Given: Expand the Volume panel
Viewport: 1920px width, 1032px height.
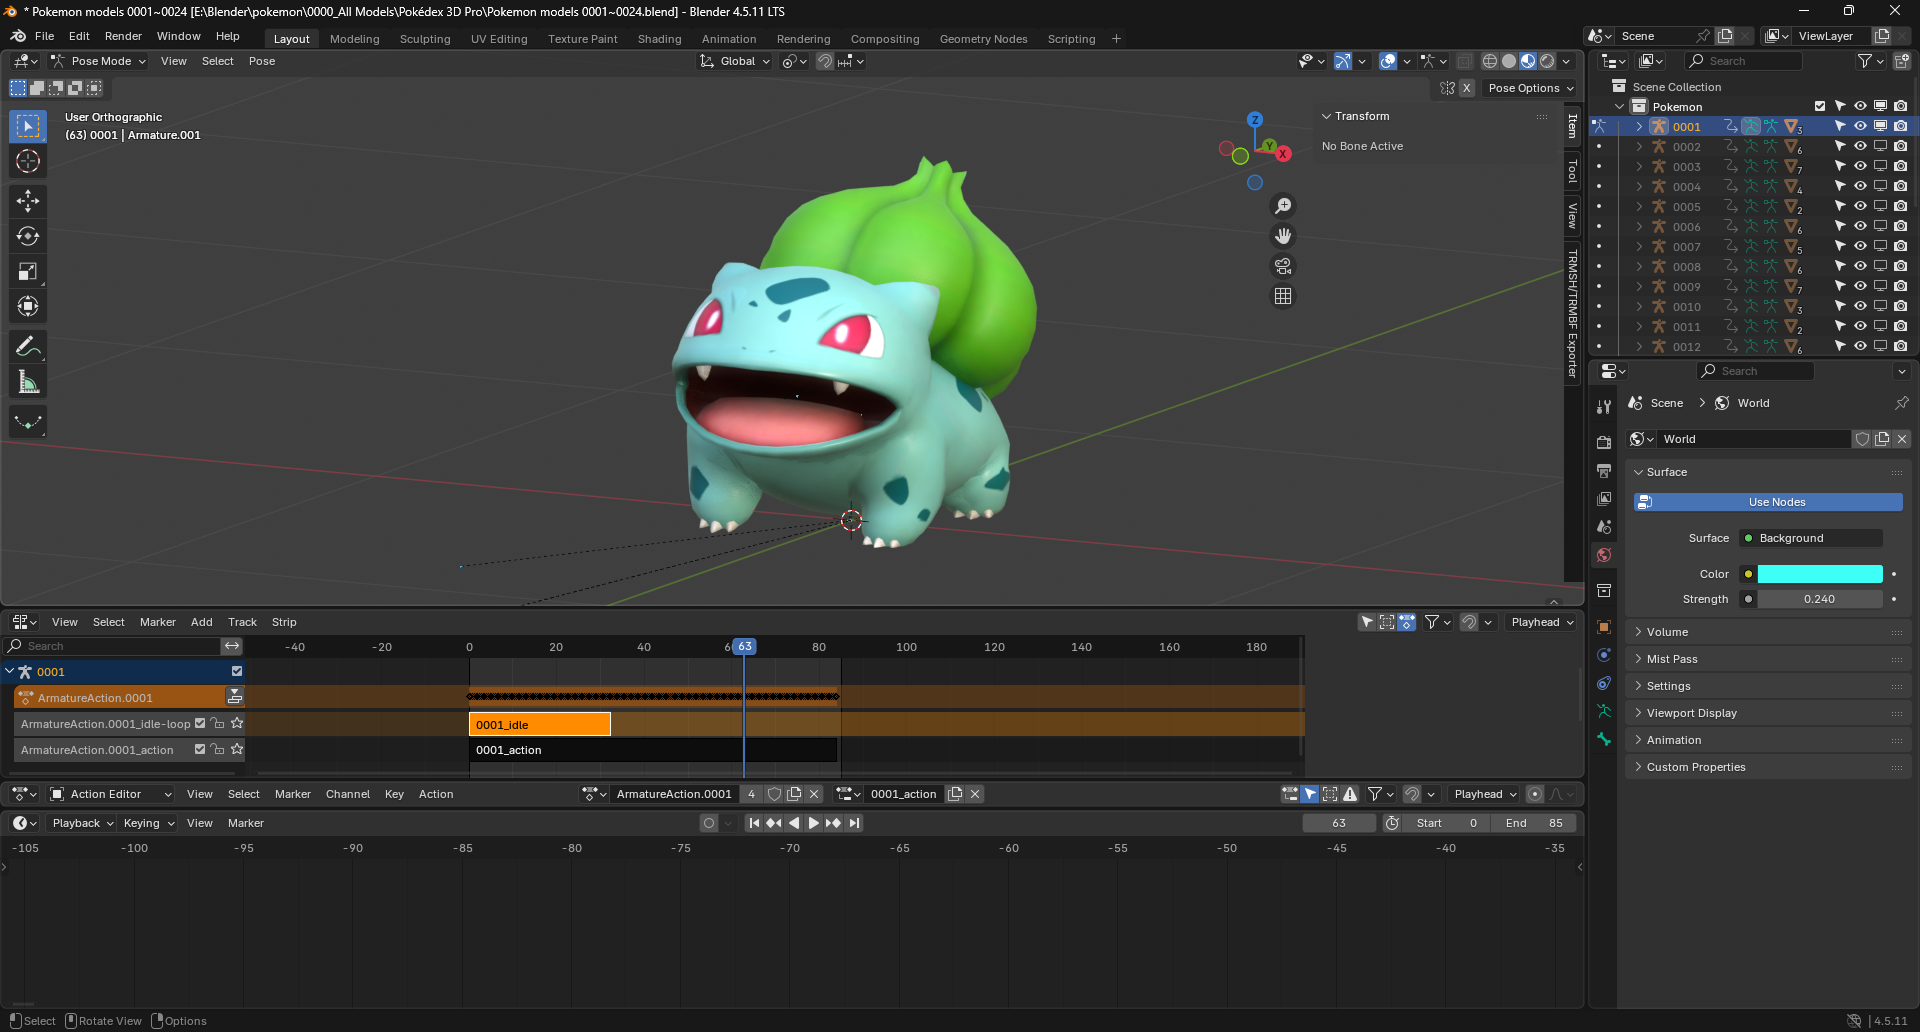Looking at the screenshot, I should (x=1768, y=632).
